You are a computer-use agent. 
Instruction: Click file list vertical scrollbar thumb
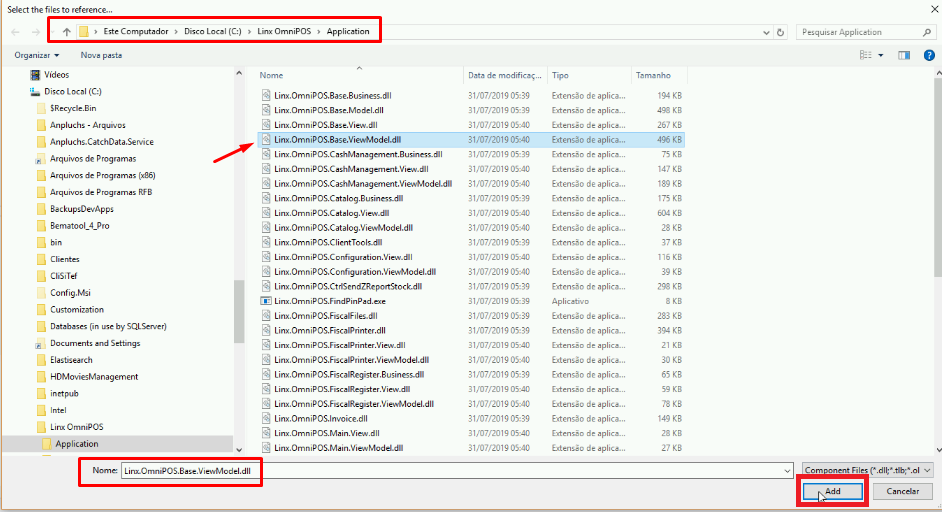(x=938, y=177)
